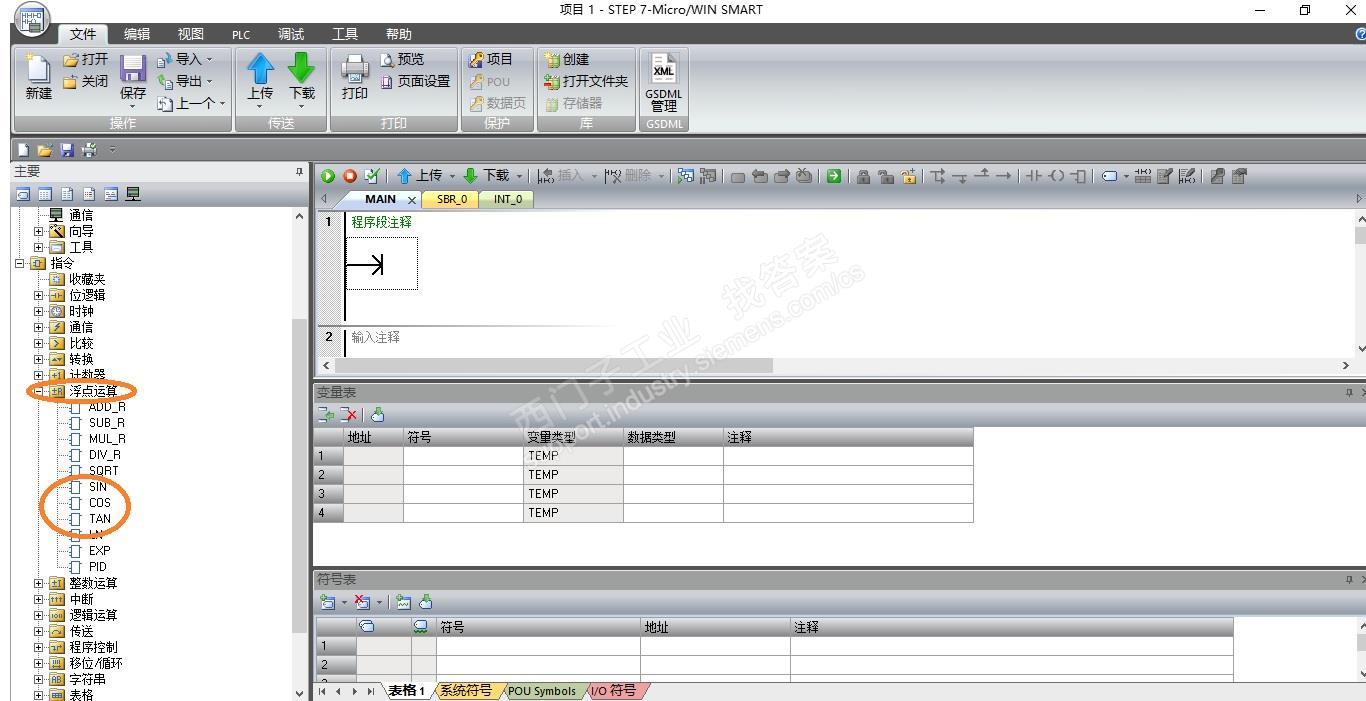The image size is (1366, 701).
Task: Click the red Stop PLC icon in editor toolbar
Action: click(350, 176)
